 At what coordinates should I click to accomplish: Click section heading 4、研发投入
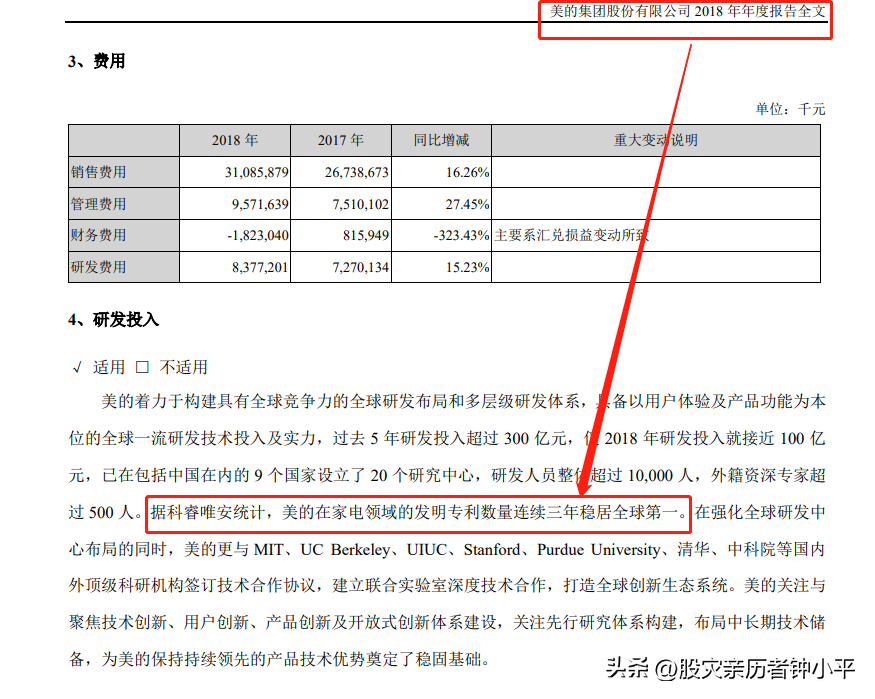[113, 320]
